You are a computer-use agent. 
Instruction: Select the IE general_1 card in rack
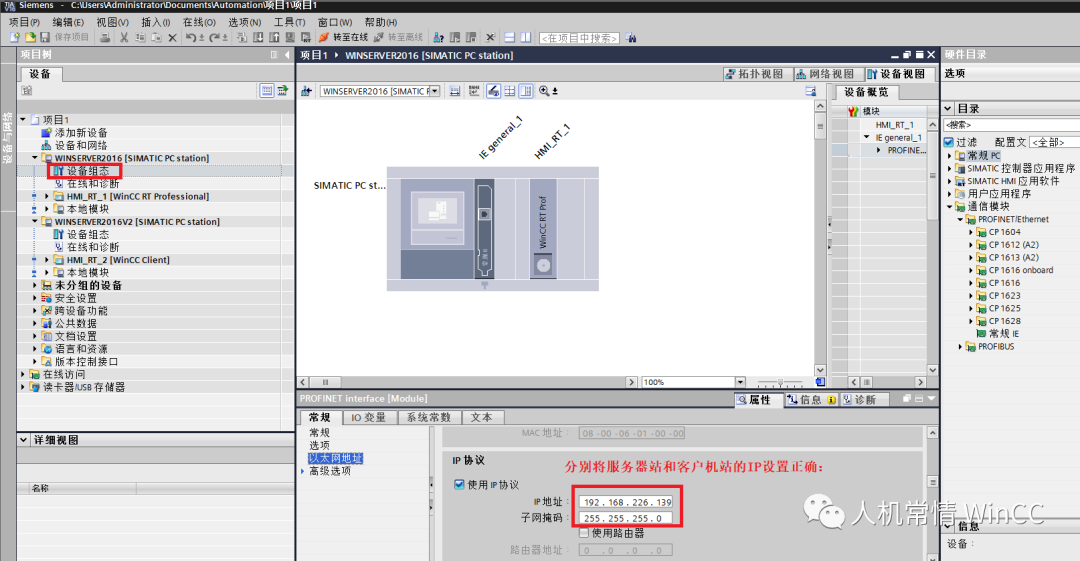click(484, 228)
